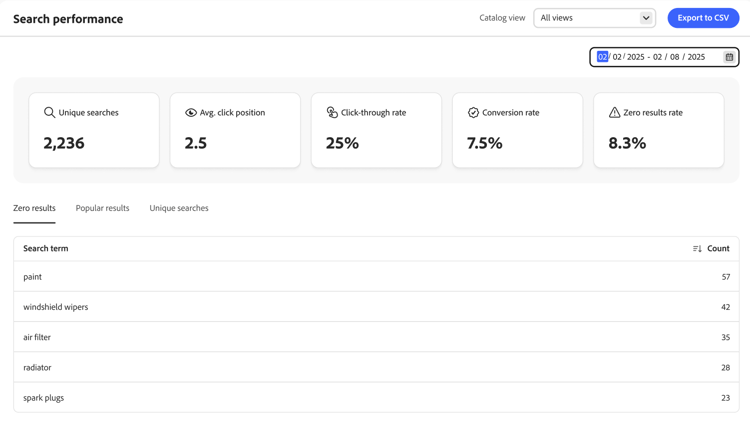Image resolution: width=750 pixels, height=421 pixels.
Task: Click the Zero results rate warning icon
Action: 614,113
